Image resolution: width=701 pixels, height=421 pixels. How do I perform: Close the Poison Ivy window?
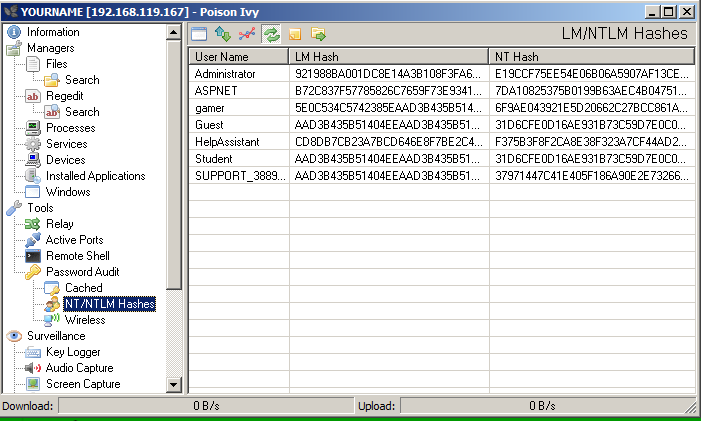[x=687, y=12]
